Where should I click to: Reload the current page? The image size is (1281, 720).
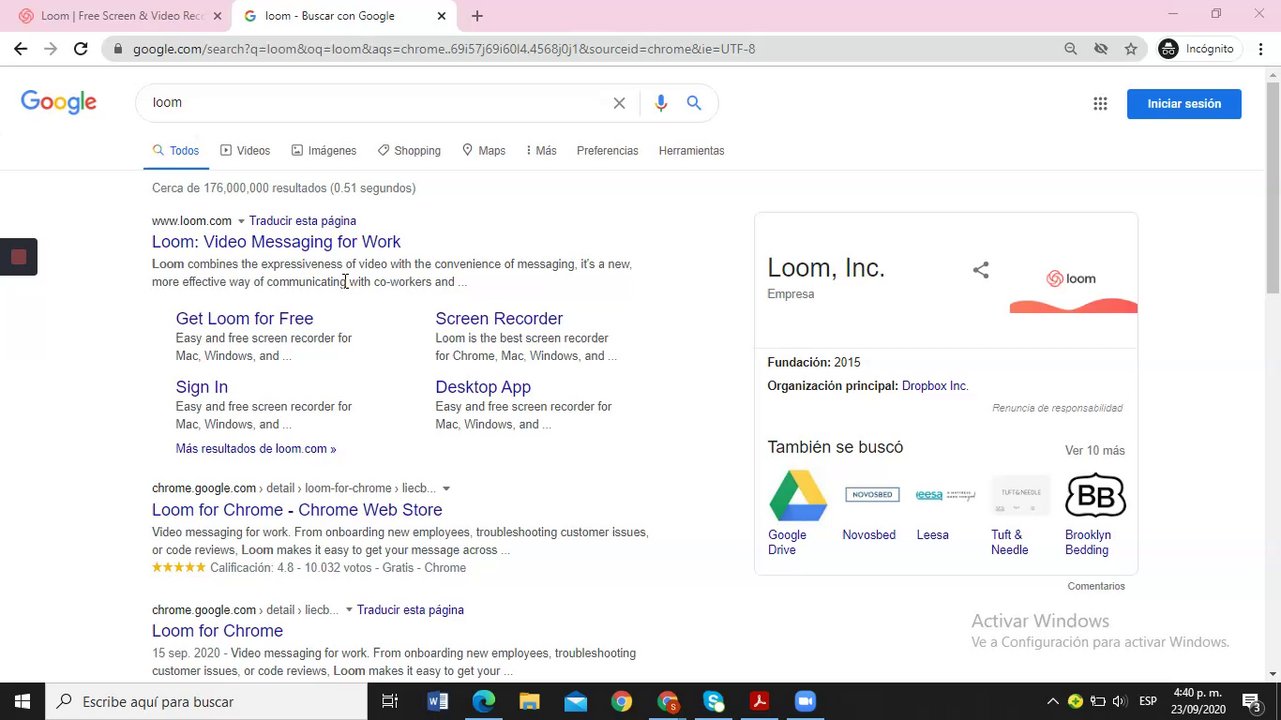(x=81, y=48)
